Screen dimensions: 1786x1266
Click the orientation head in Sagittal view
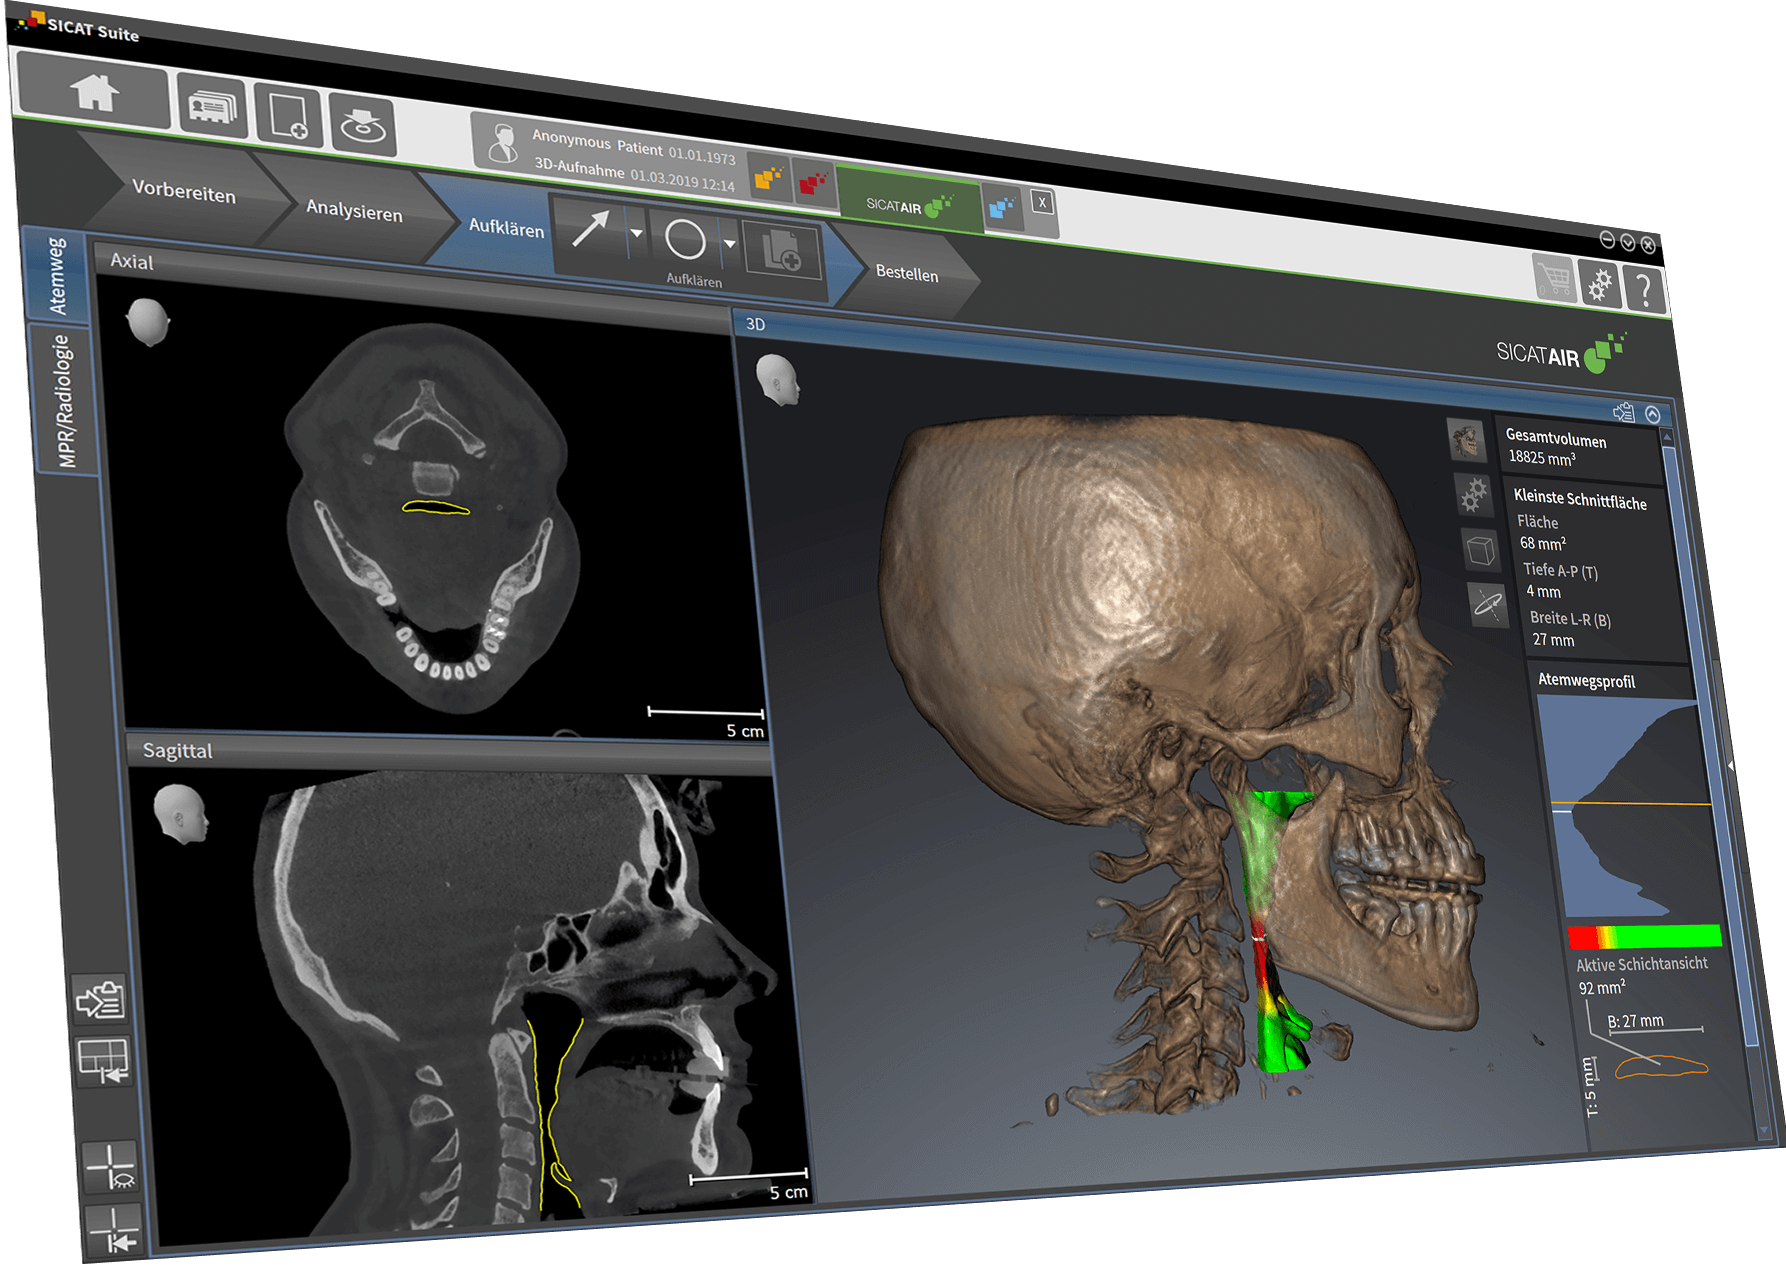[181, 814]
